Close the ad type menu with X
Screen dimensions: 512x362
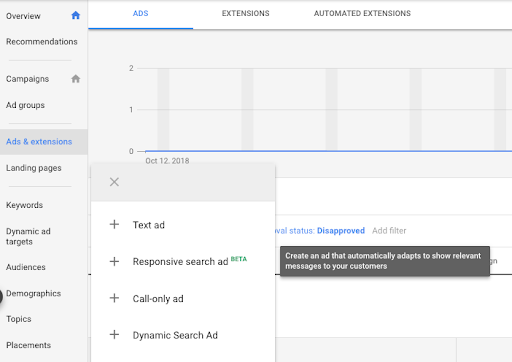[x=114, y=182]
